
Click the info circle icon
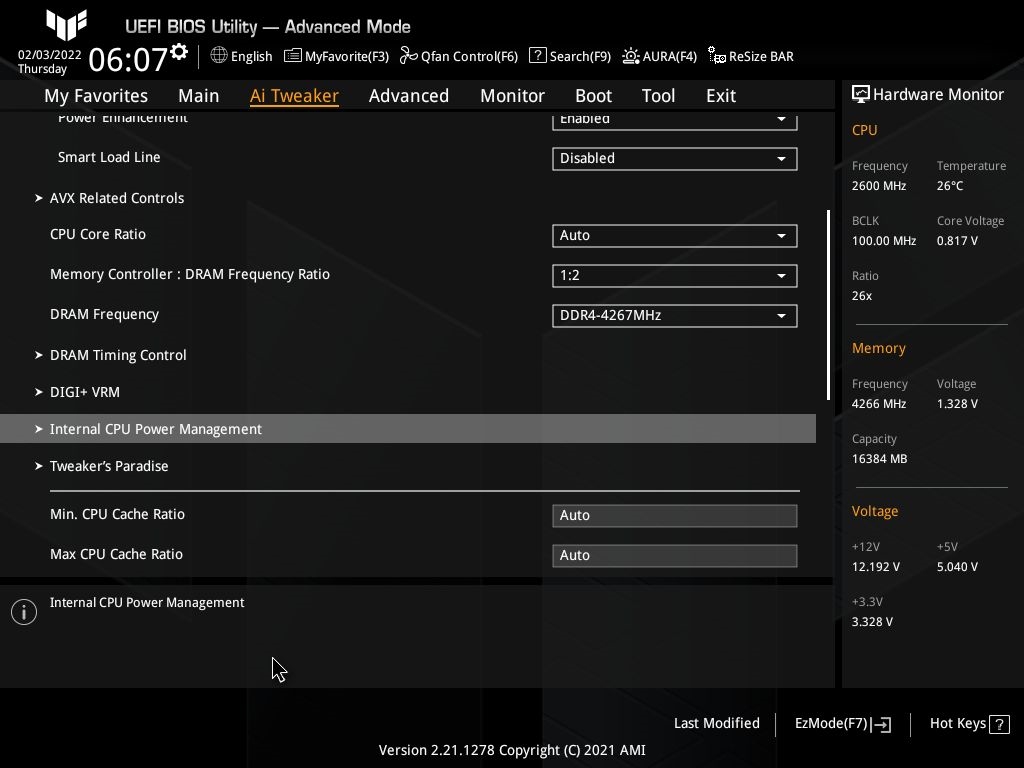[x=24, y=612]
